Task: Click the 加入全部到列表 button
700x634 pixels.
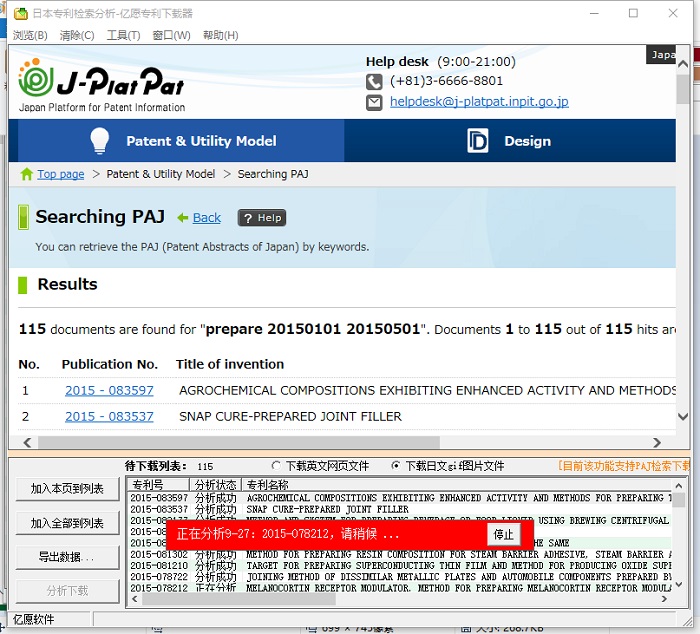Action: 67,523
